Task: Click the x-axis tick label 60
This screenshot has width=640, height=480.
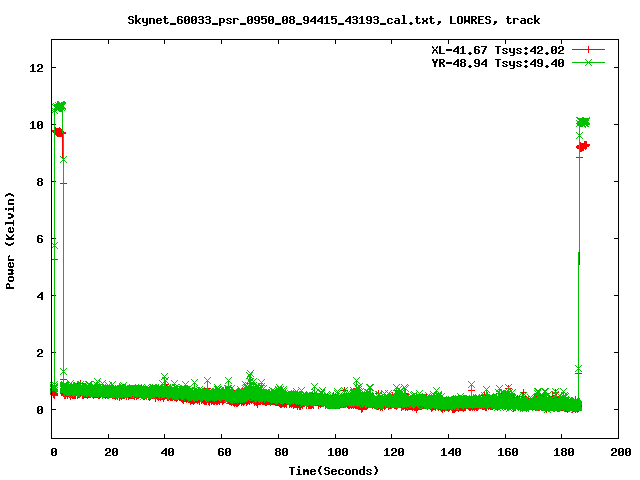Action: (224, 452)
